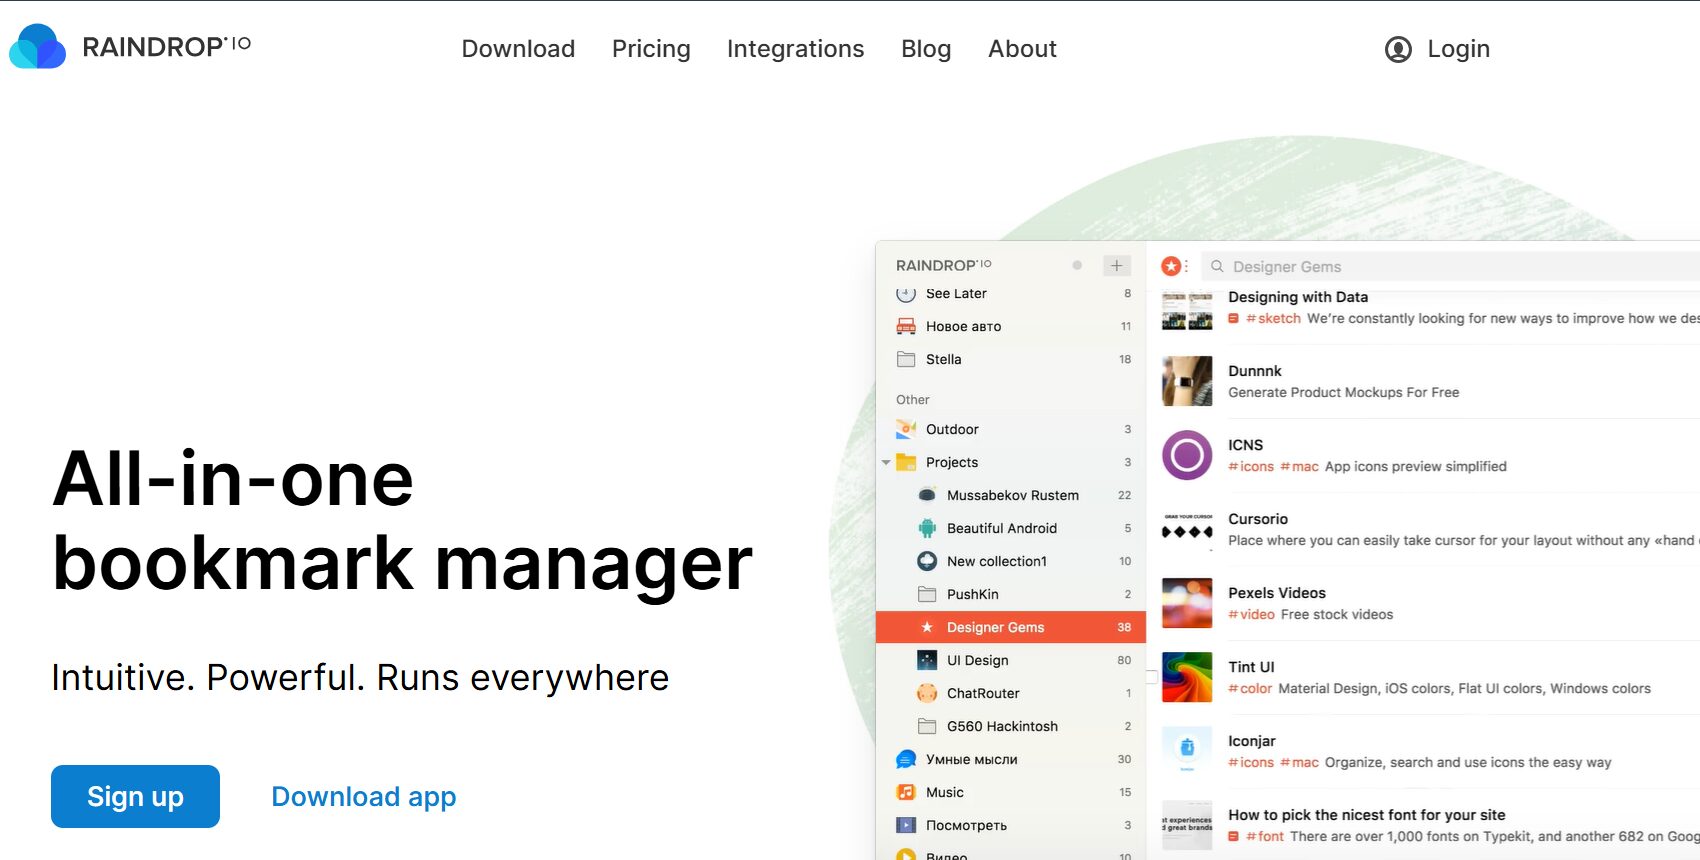Open the Dunnnk bookmark thumbnail
The width and height of the screenshot is (1700, 860).
click(1187, 381)
